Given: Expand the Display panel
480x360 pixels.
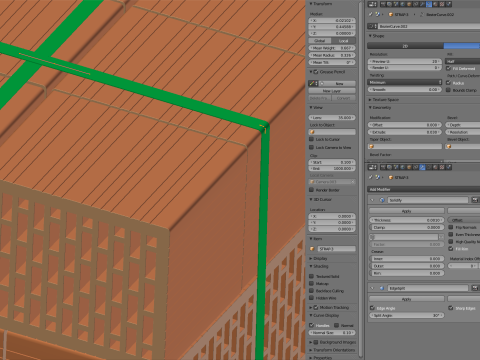Looking at the screenshot, I should 311,258.
